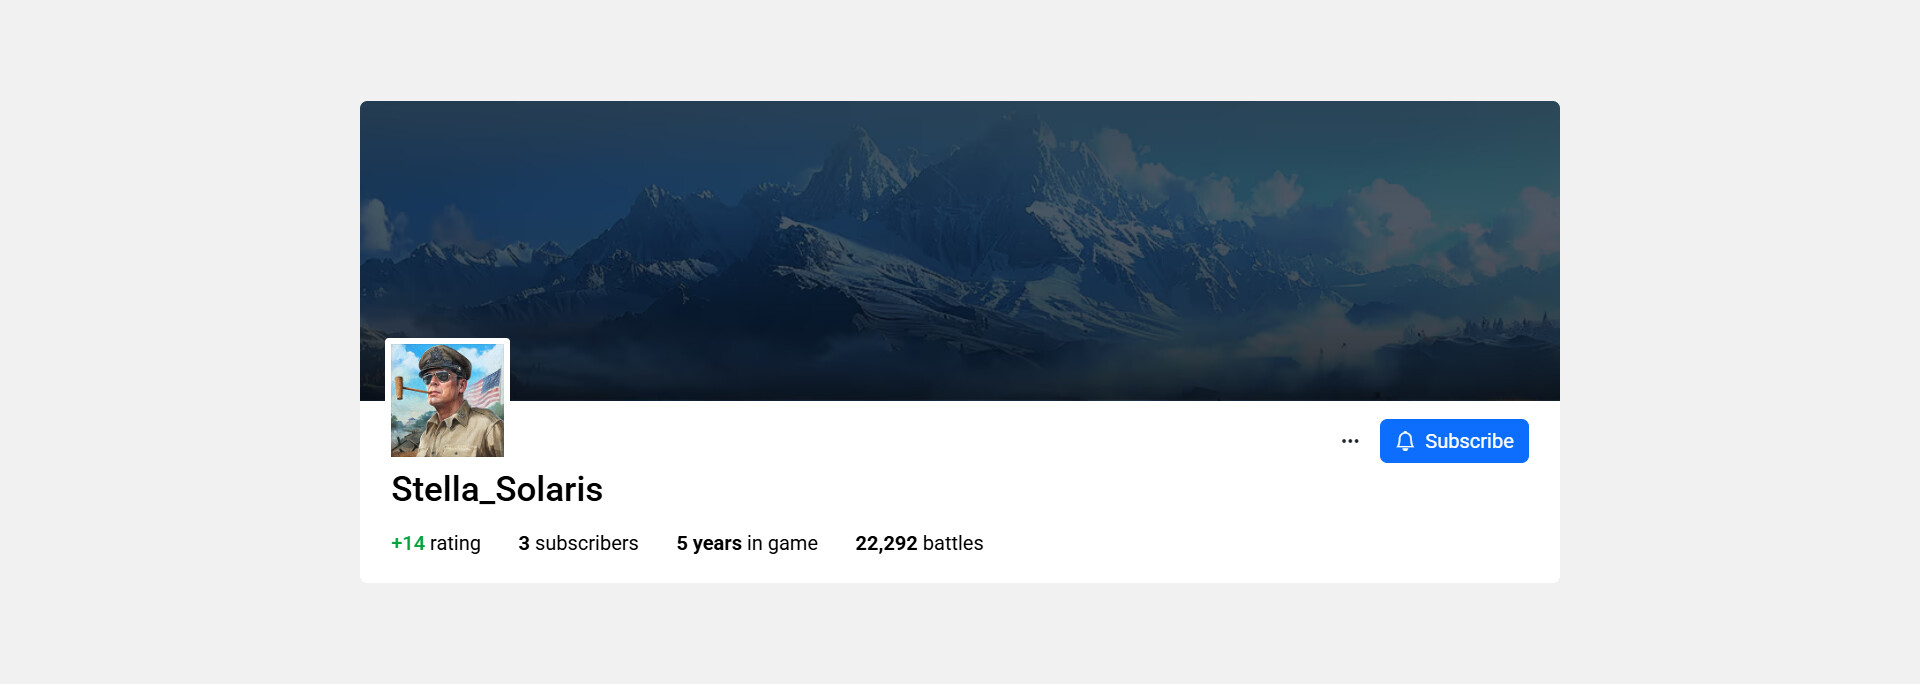Screen dimensions: 1920x684
Task: Click the corncob pipe in avatar
Action: tap(408, 388)
